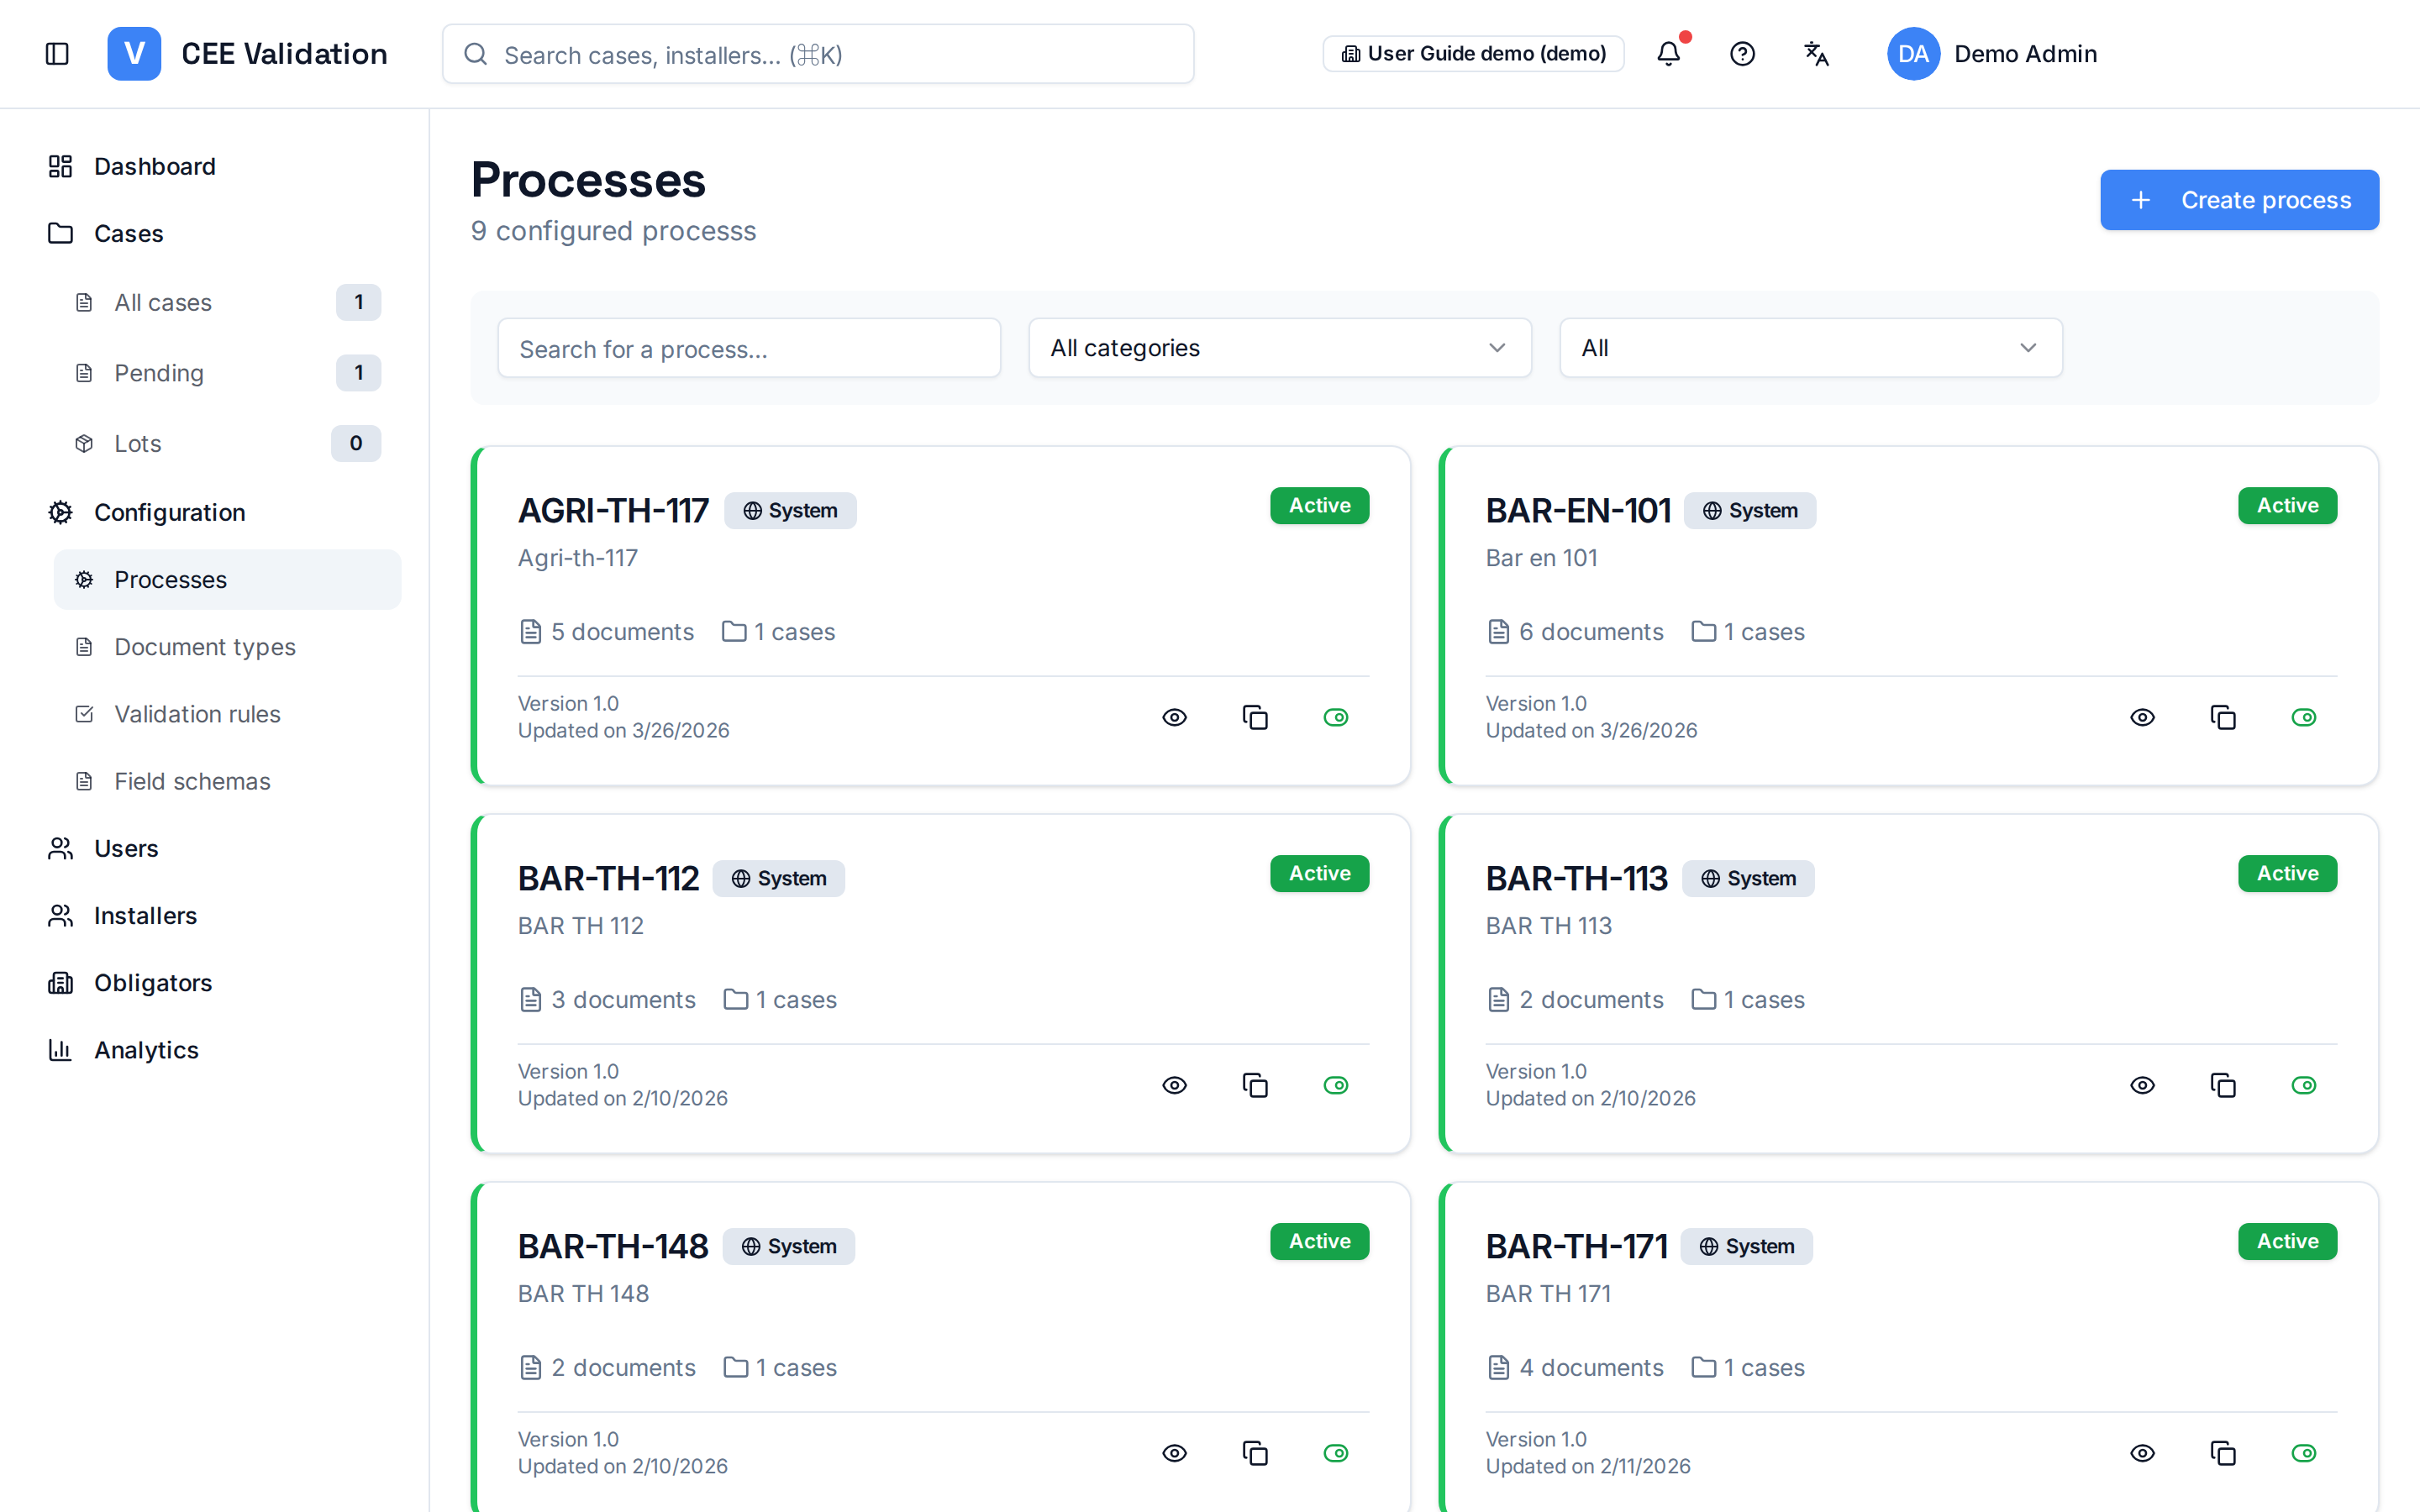Open the All status filter dropdown
The height and width of the screenshot is (1512, 2420).
point(1810,348)
